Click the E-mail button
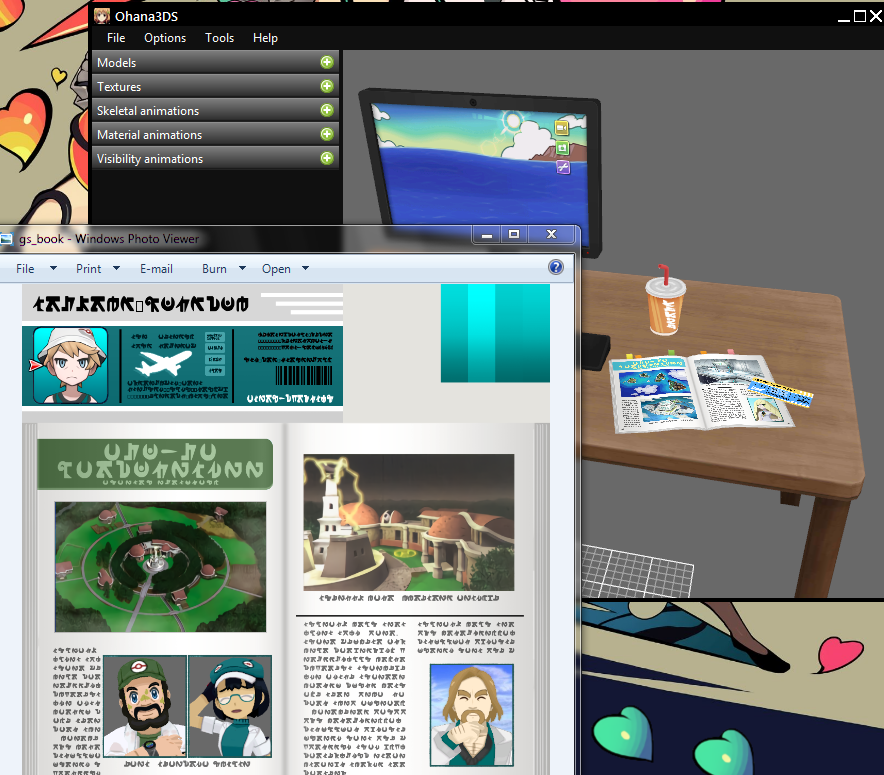The width and height of the screenshot is (884, 775). (156, 269)
